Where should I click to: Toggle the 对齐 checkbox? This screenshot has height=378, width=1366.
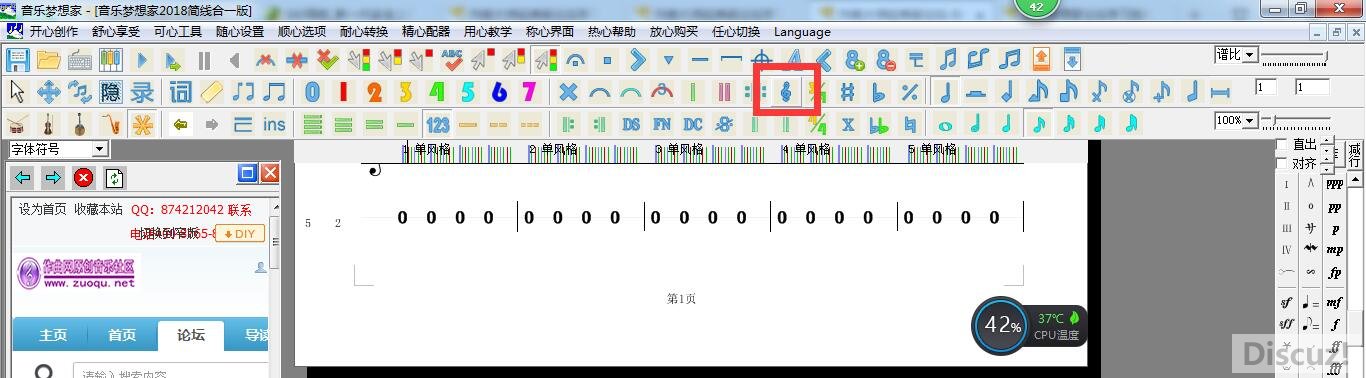point(1282,163)
